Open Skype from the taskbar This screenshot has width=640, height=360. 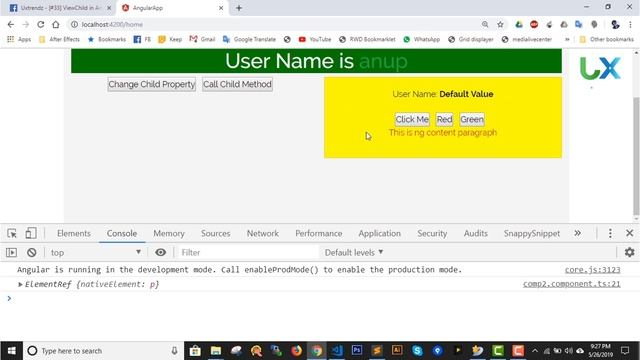pyautogui.click(x=417, y=351)
